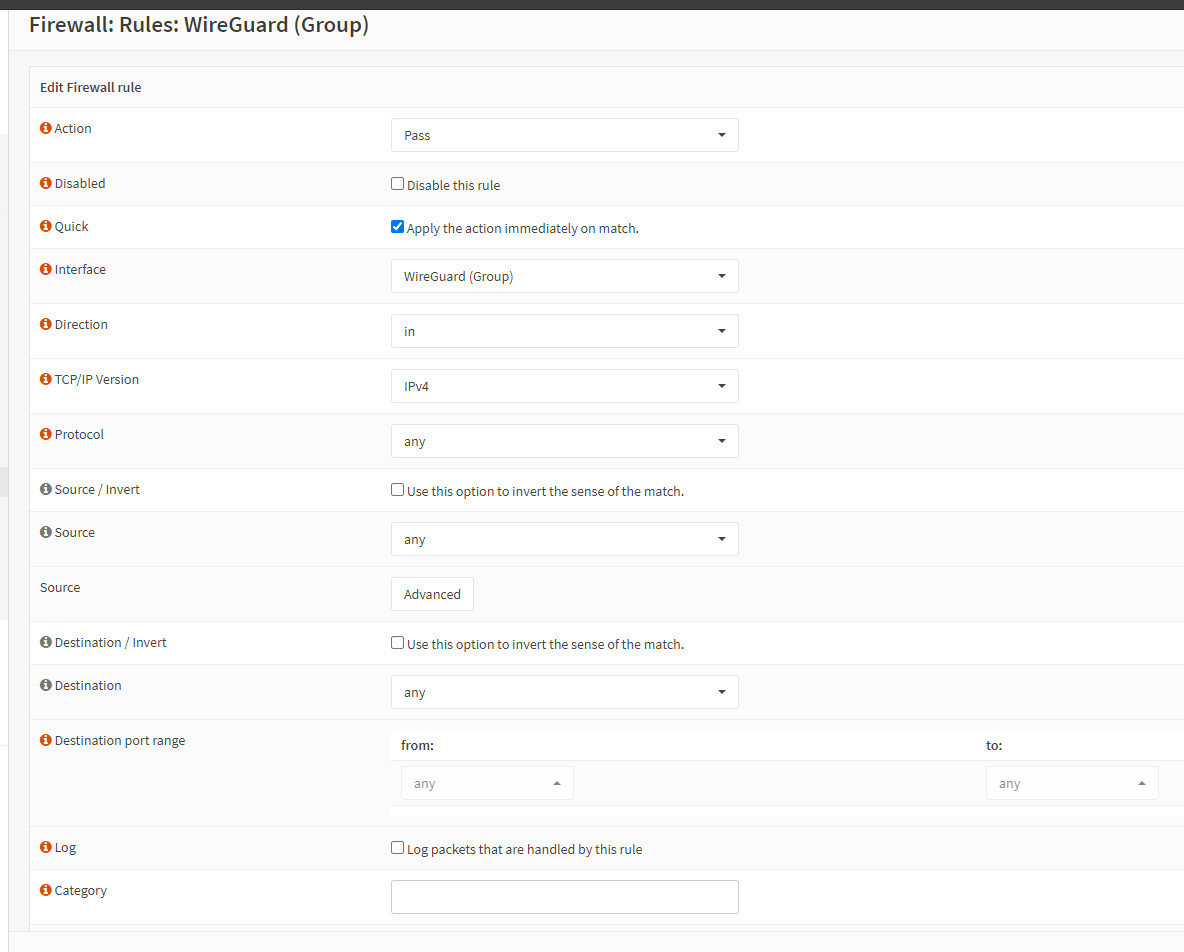1184x952 pixels.
Task: Click the info icon beside Action
Action: (x=45, y=128)
